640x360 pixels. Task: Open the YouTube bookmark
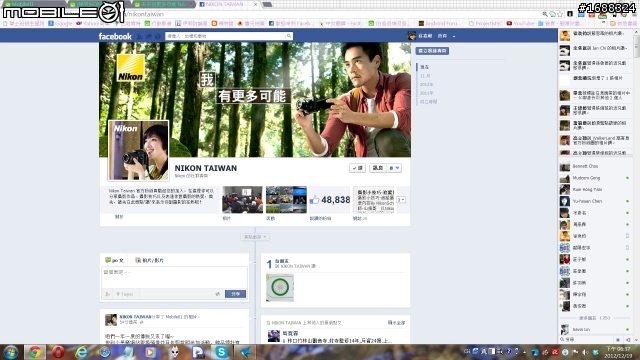pos(520,24)
